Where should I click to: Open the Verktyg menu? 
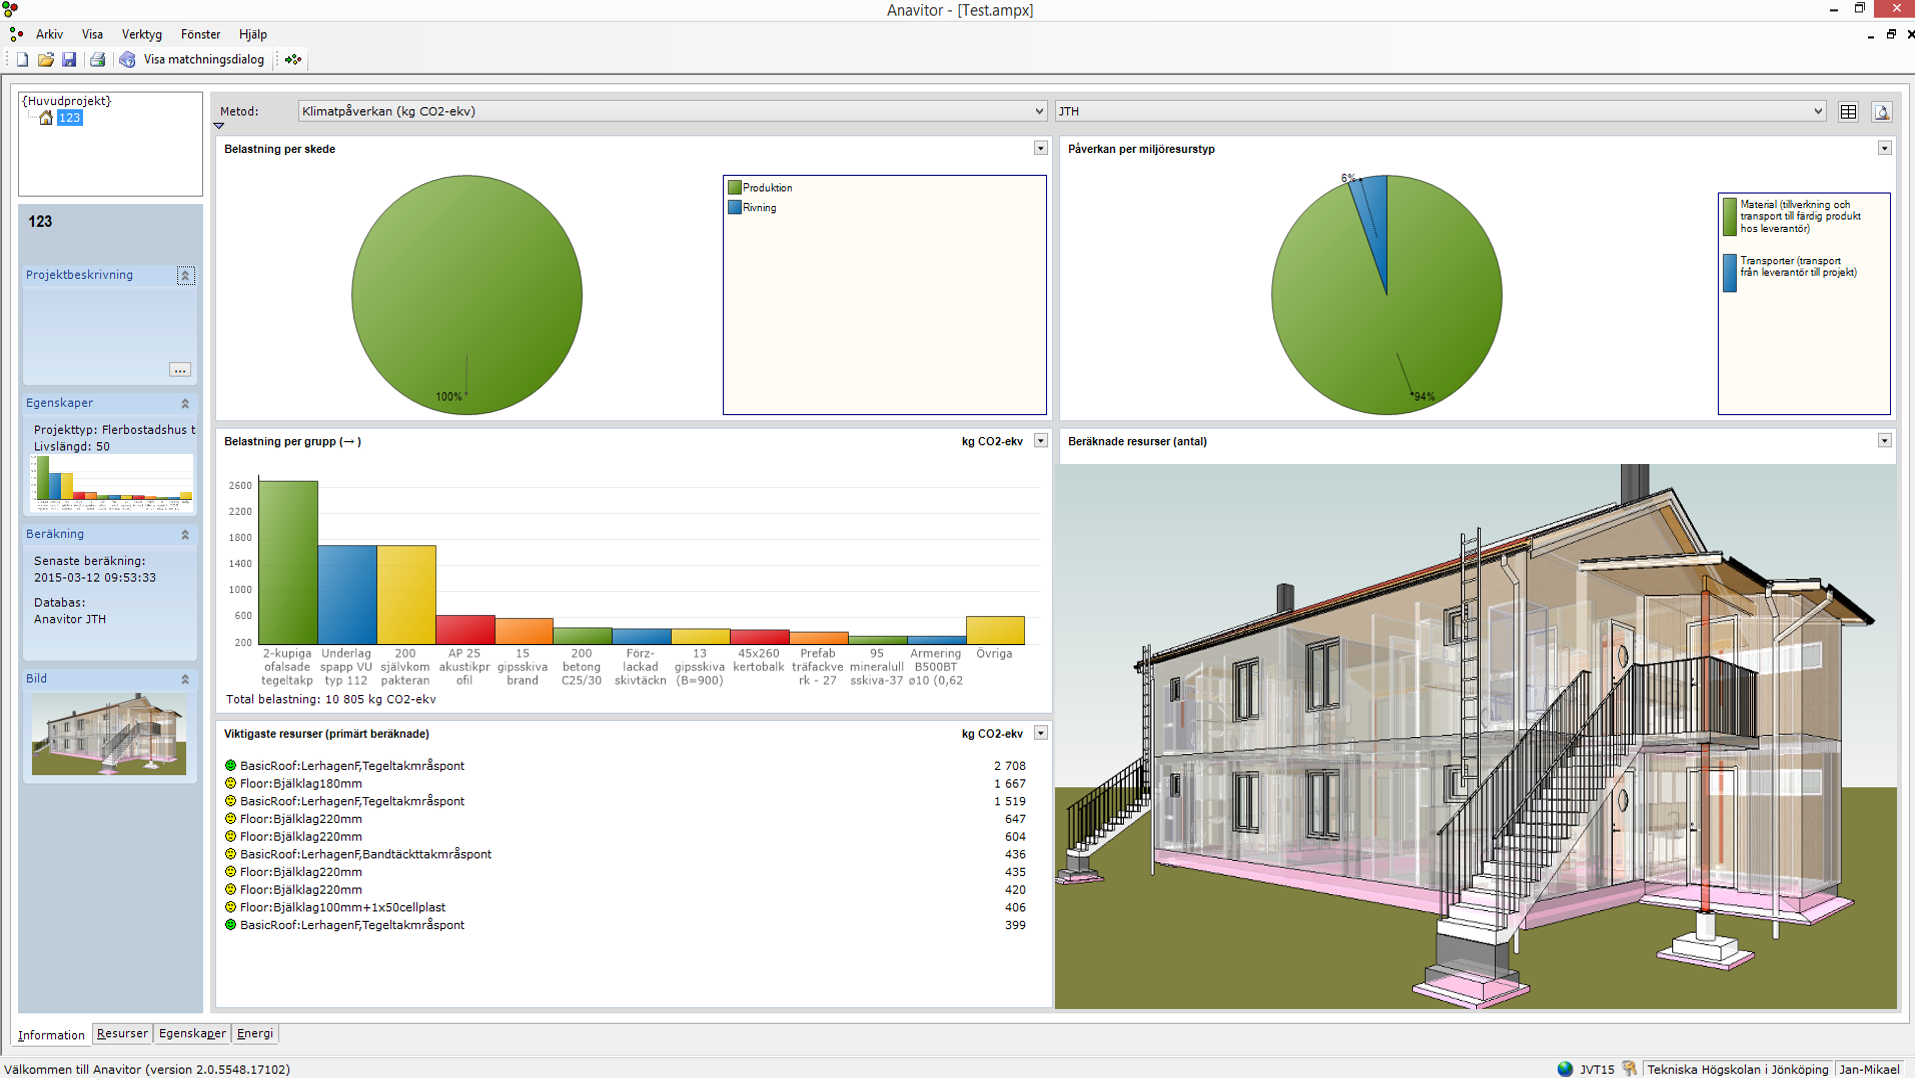click(141, 34)
